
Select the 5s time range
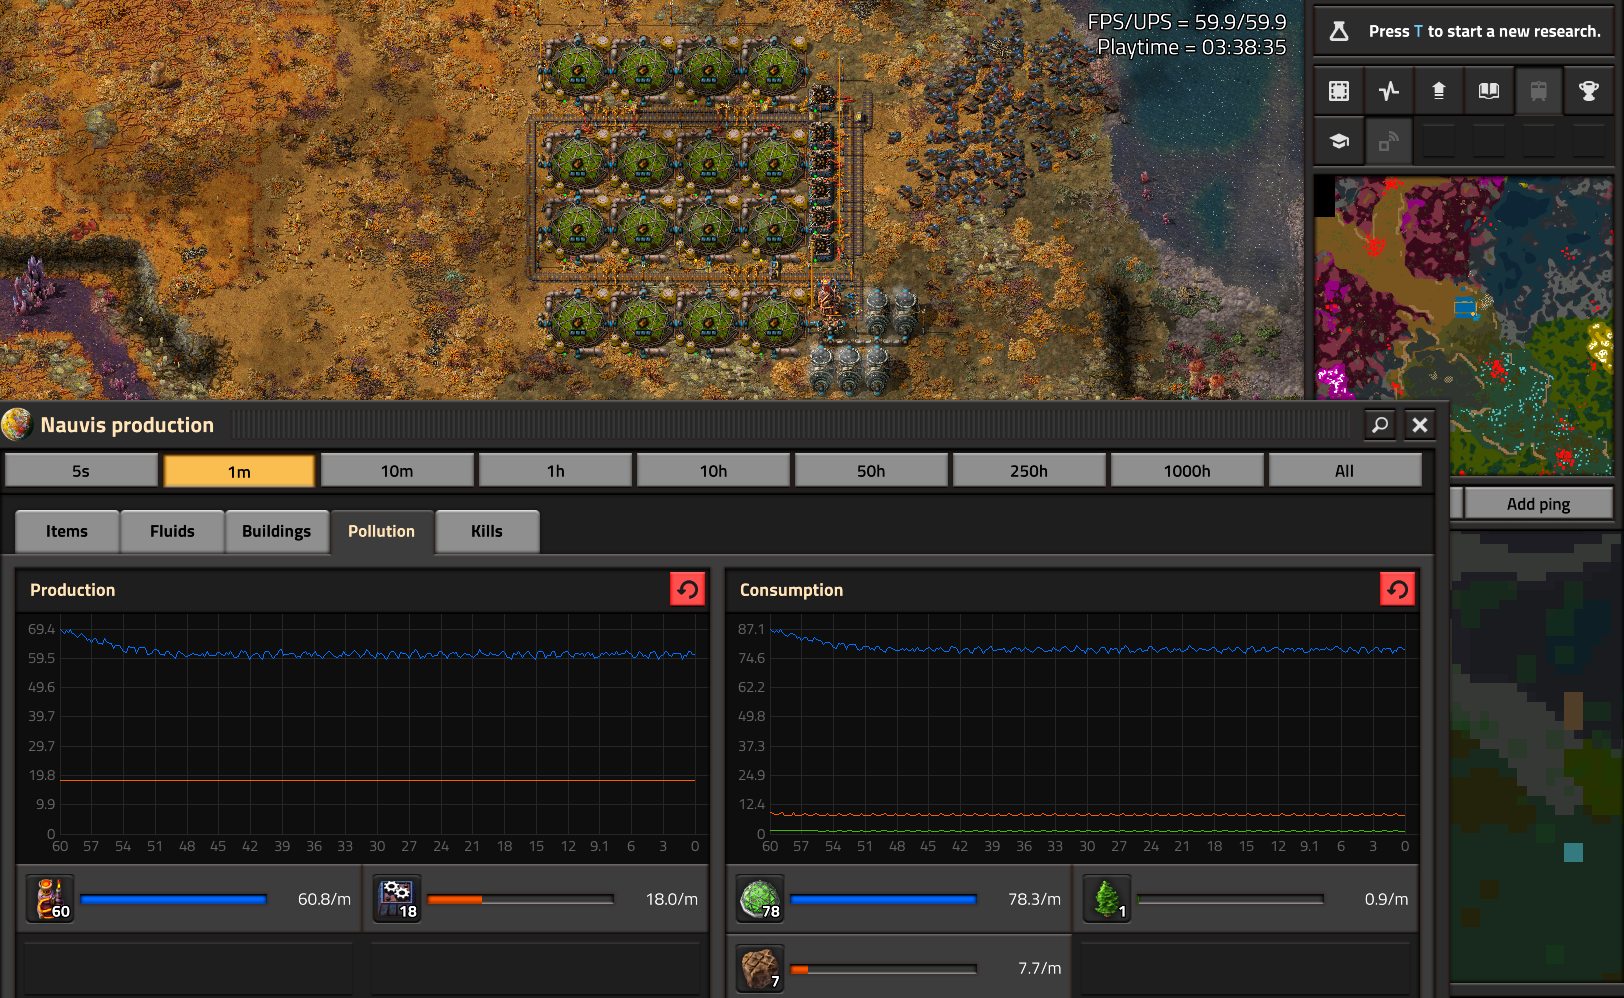[x=81, y=470]
